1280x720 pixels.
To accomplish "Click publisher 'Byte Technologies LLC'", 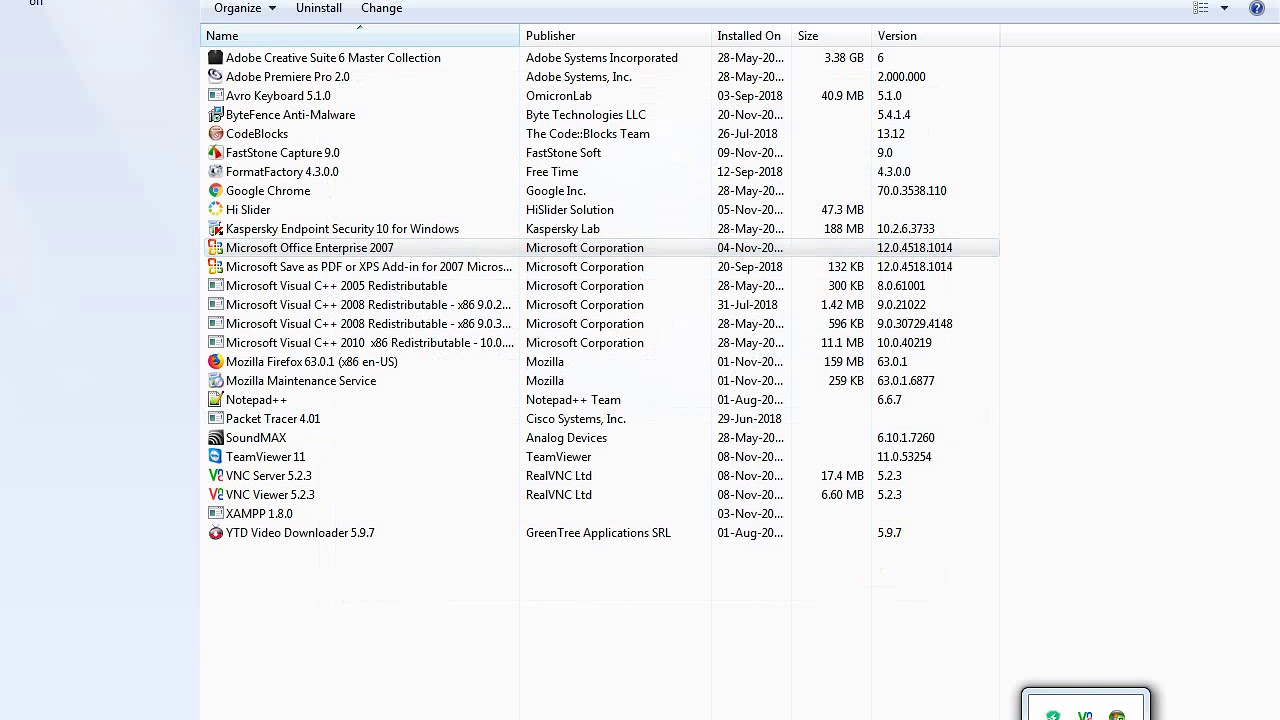I will pyautogui.click(x=586, y=115).
